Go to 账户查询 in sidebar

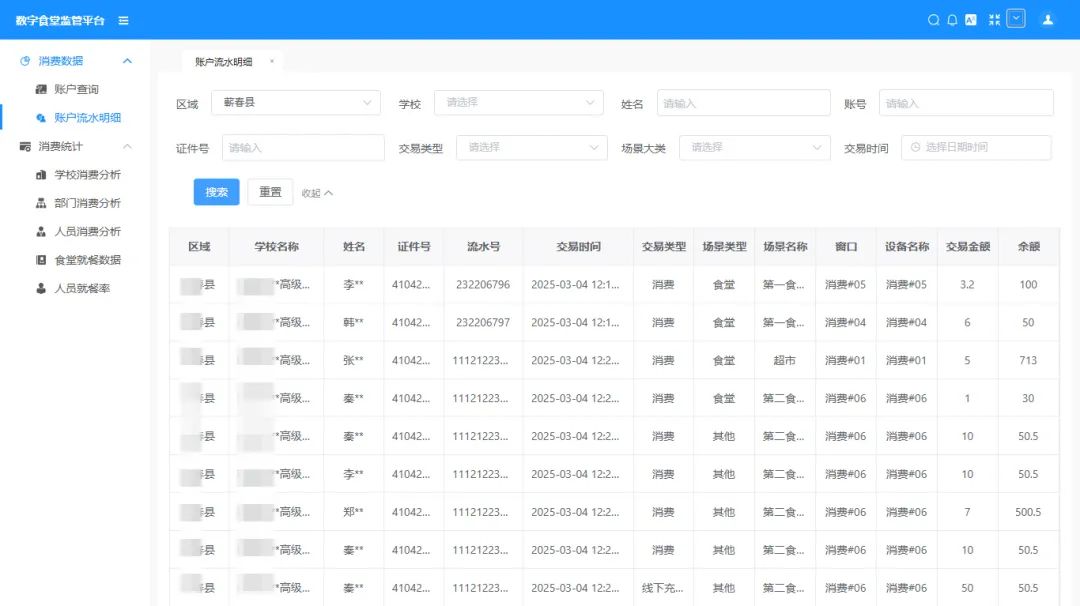coord(76,89)
